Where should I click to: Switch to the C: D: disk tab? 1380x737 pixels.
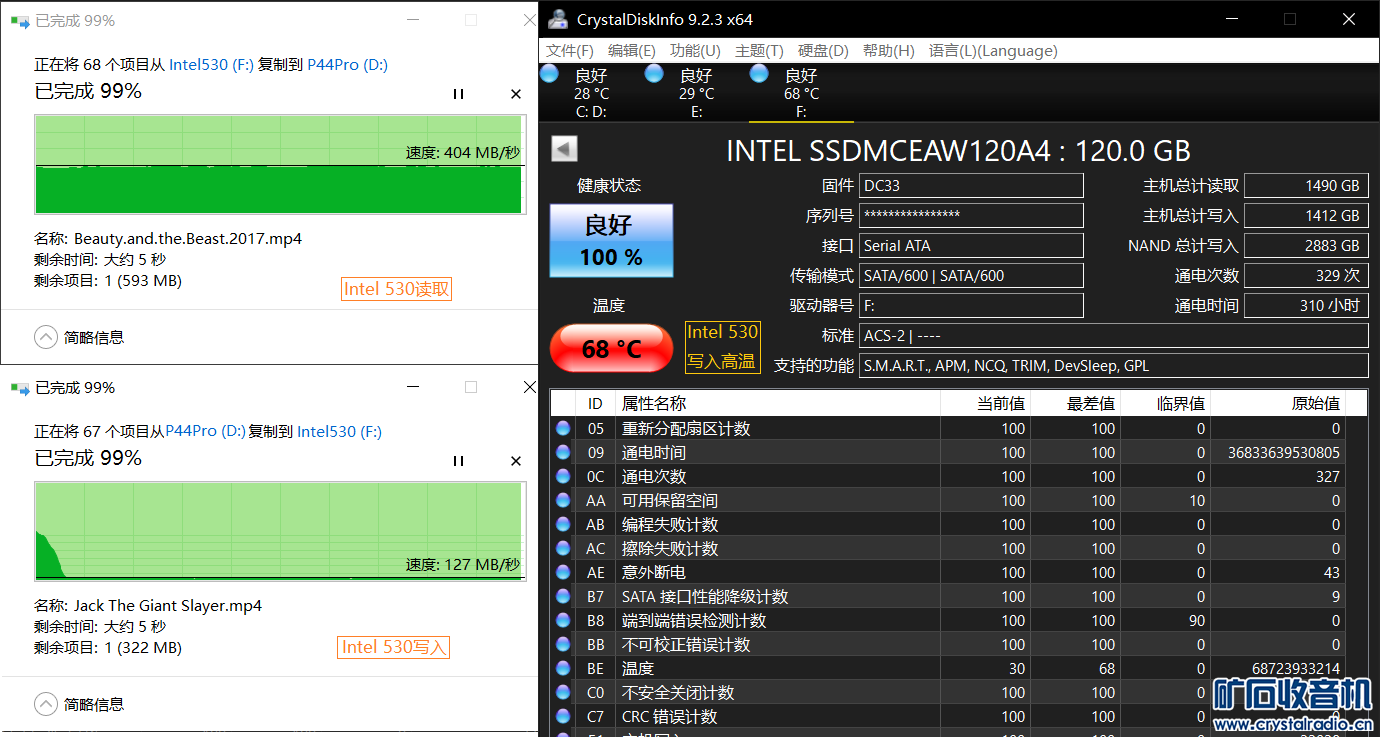point(591,93)
